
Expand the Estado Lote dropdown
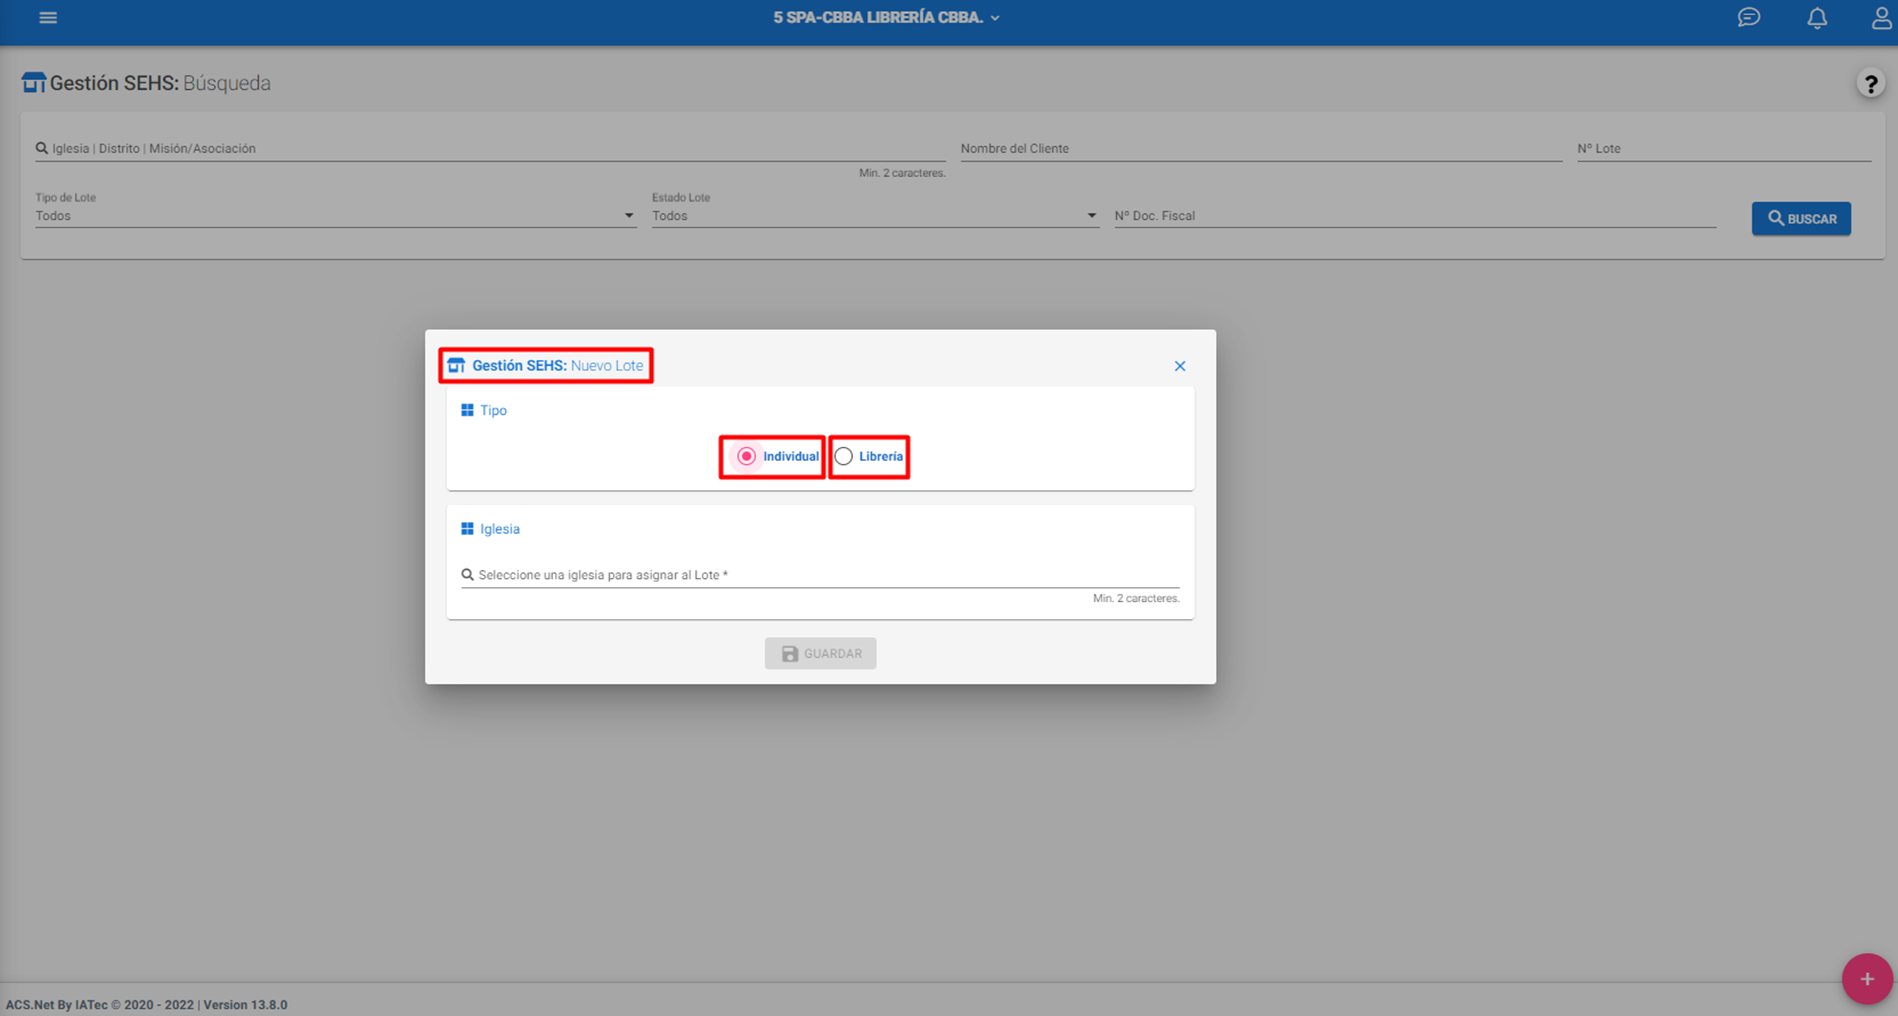pyautogui.click(x=875, y=215)
